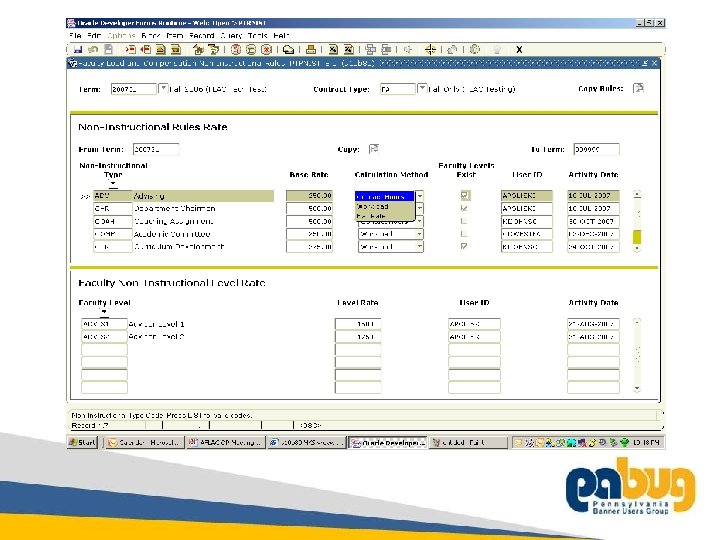The width and height of the screenshot is (720, 540).
Task: Open the File menu
Action: 75,35
